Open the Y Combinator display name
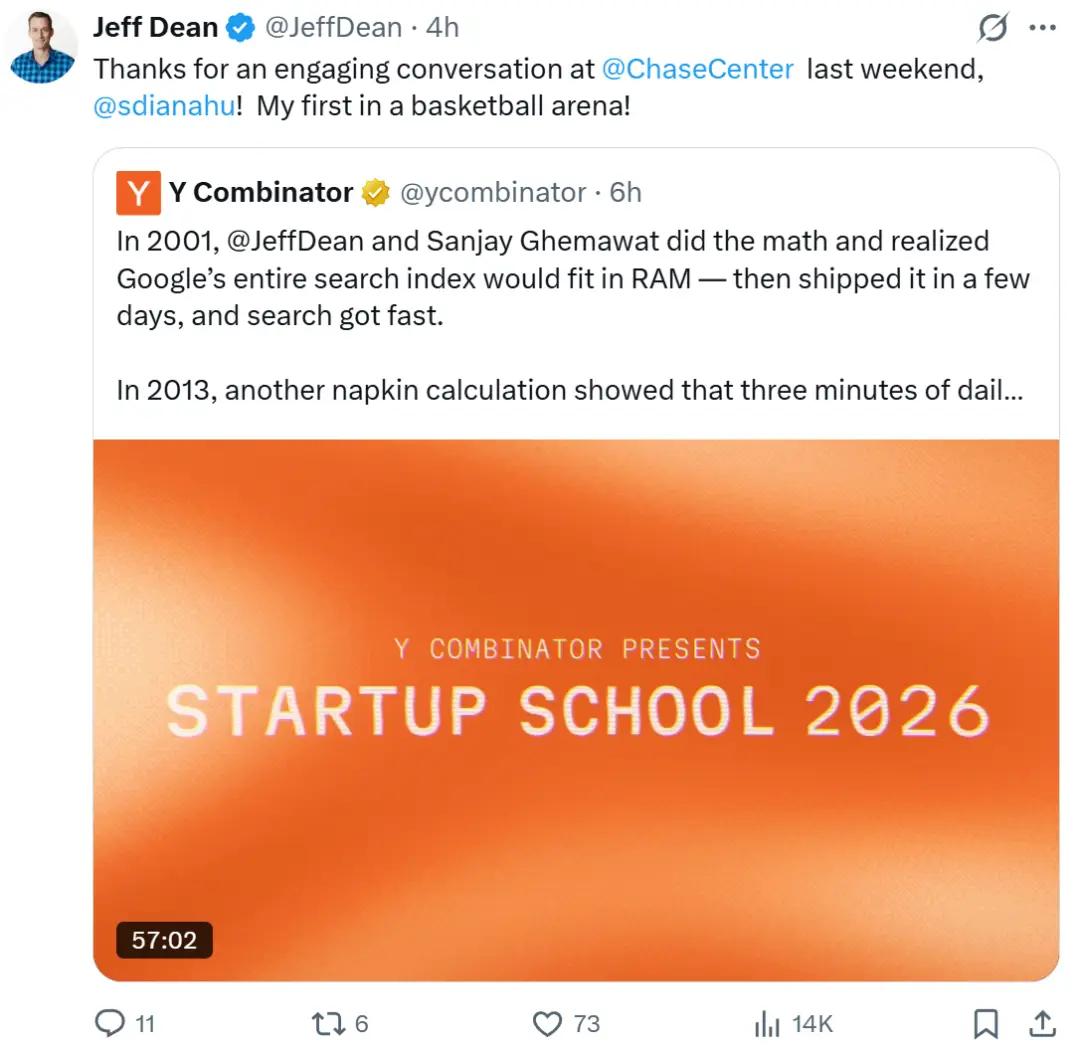 click(261, 192)
